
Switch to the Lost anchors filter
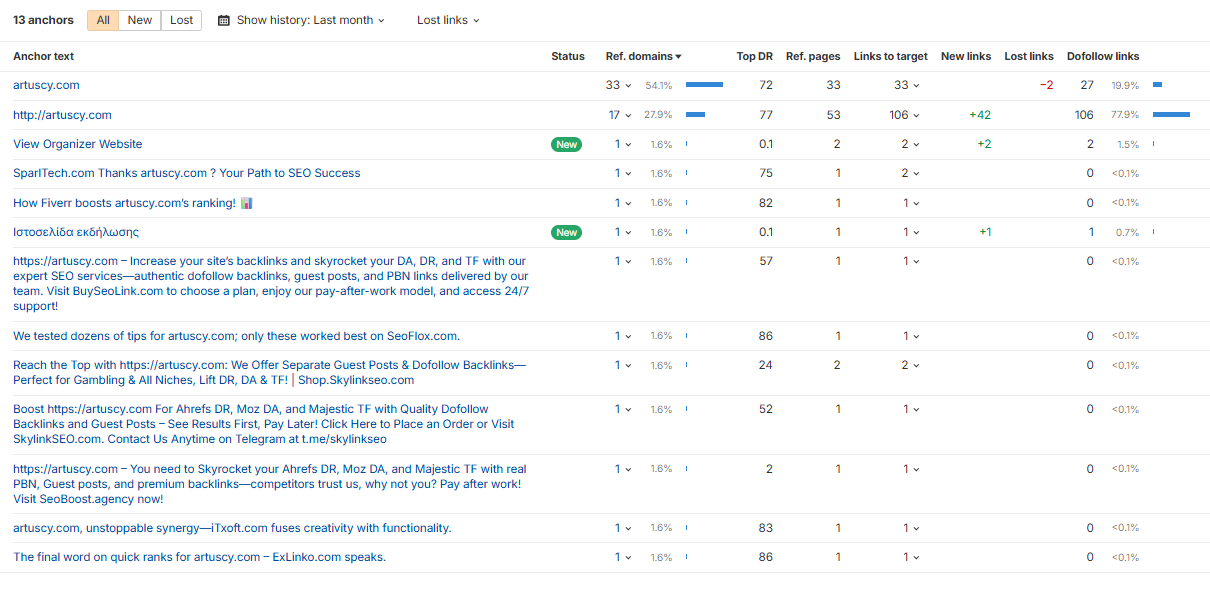click(x=181, y=20)
